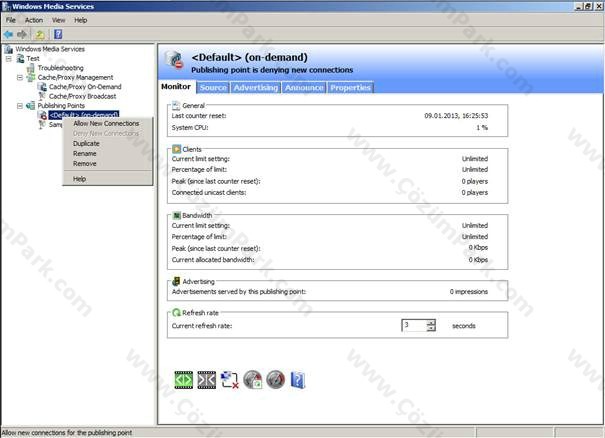Open the View menu
605x438 pixels.
pyautogui.click(x=59, y=20)
